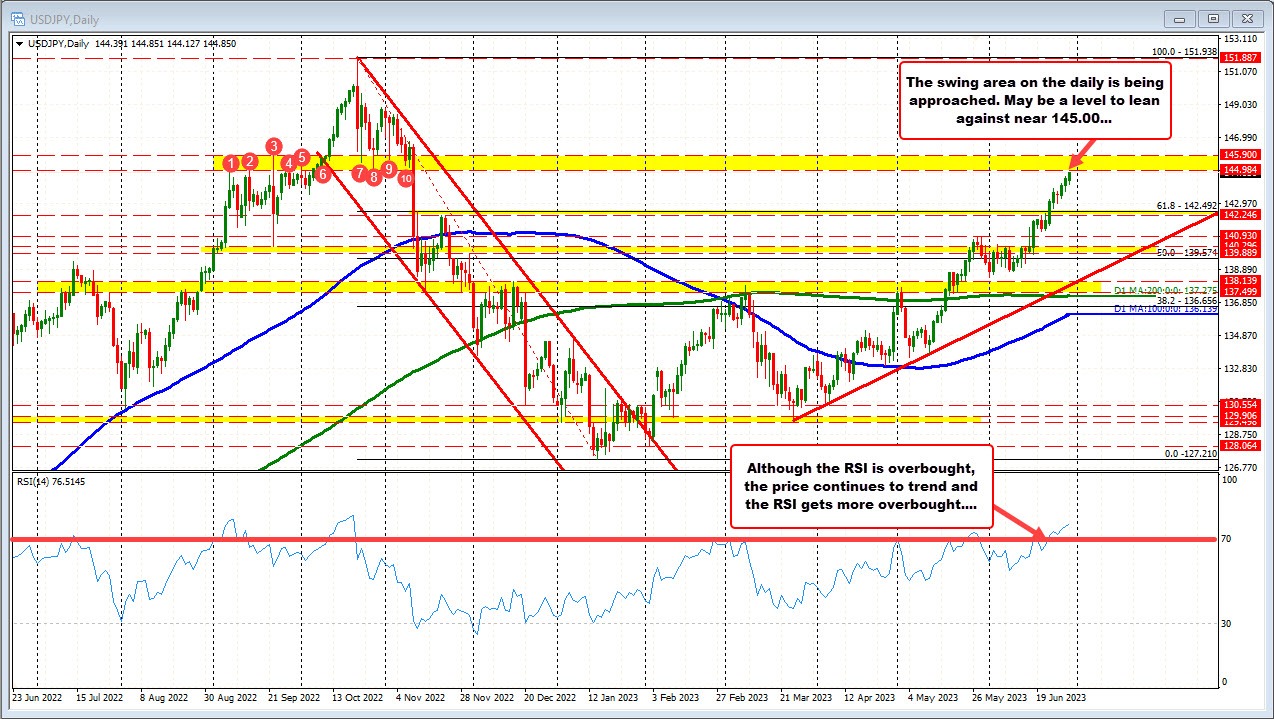The width and height of the screenshot is (1274, 719).
Task: Click the RSI overbought annotation callout
Action: 861,489
